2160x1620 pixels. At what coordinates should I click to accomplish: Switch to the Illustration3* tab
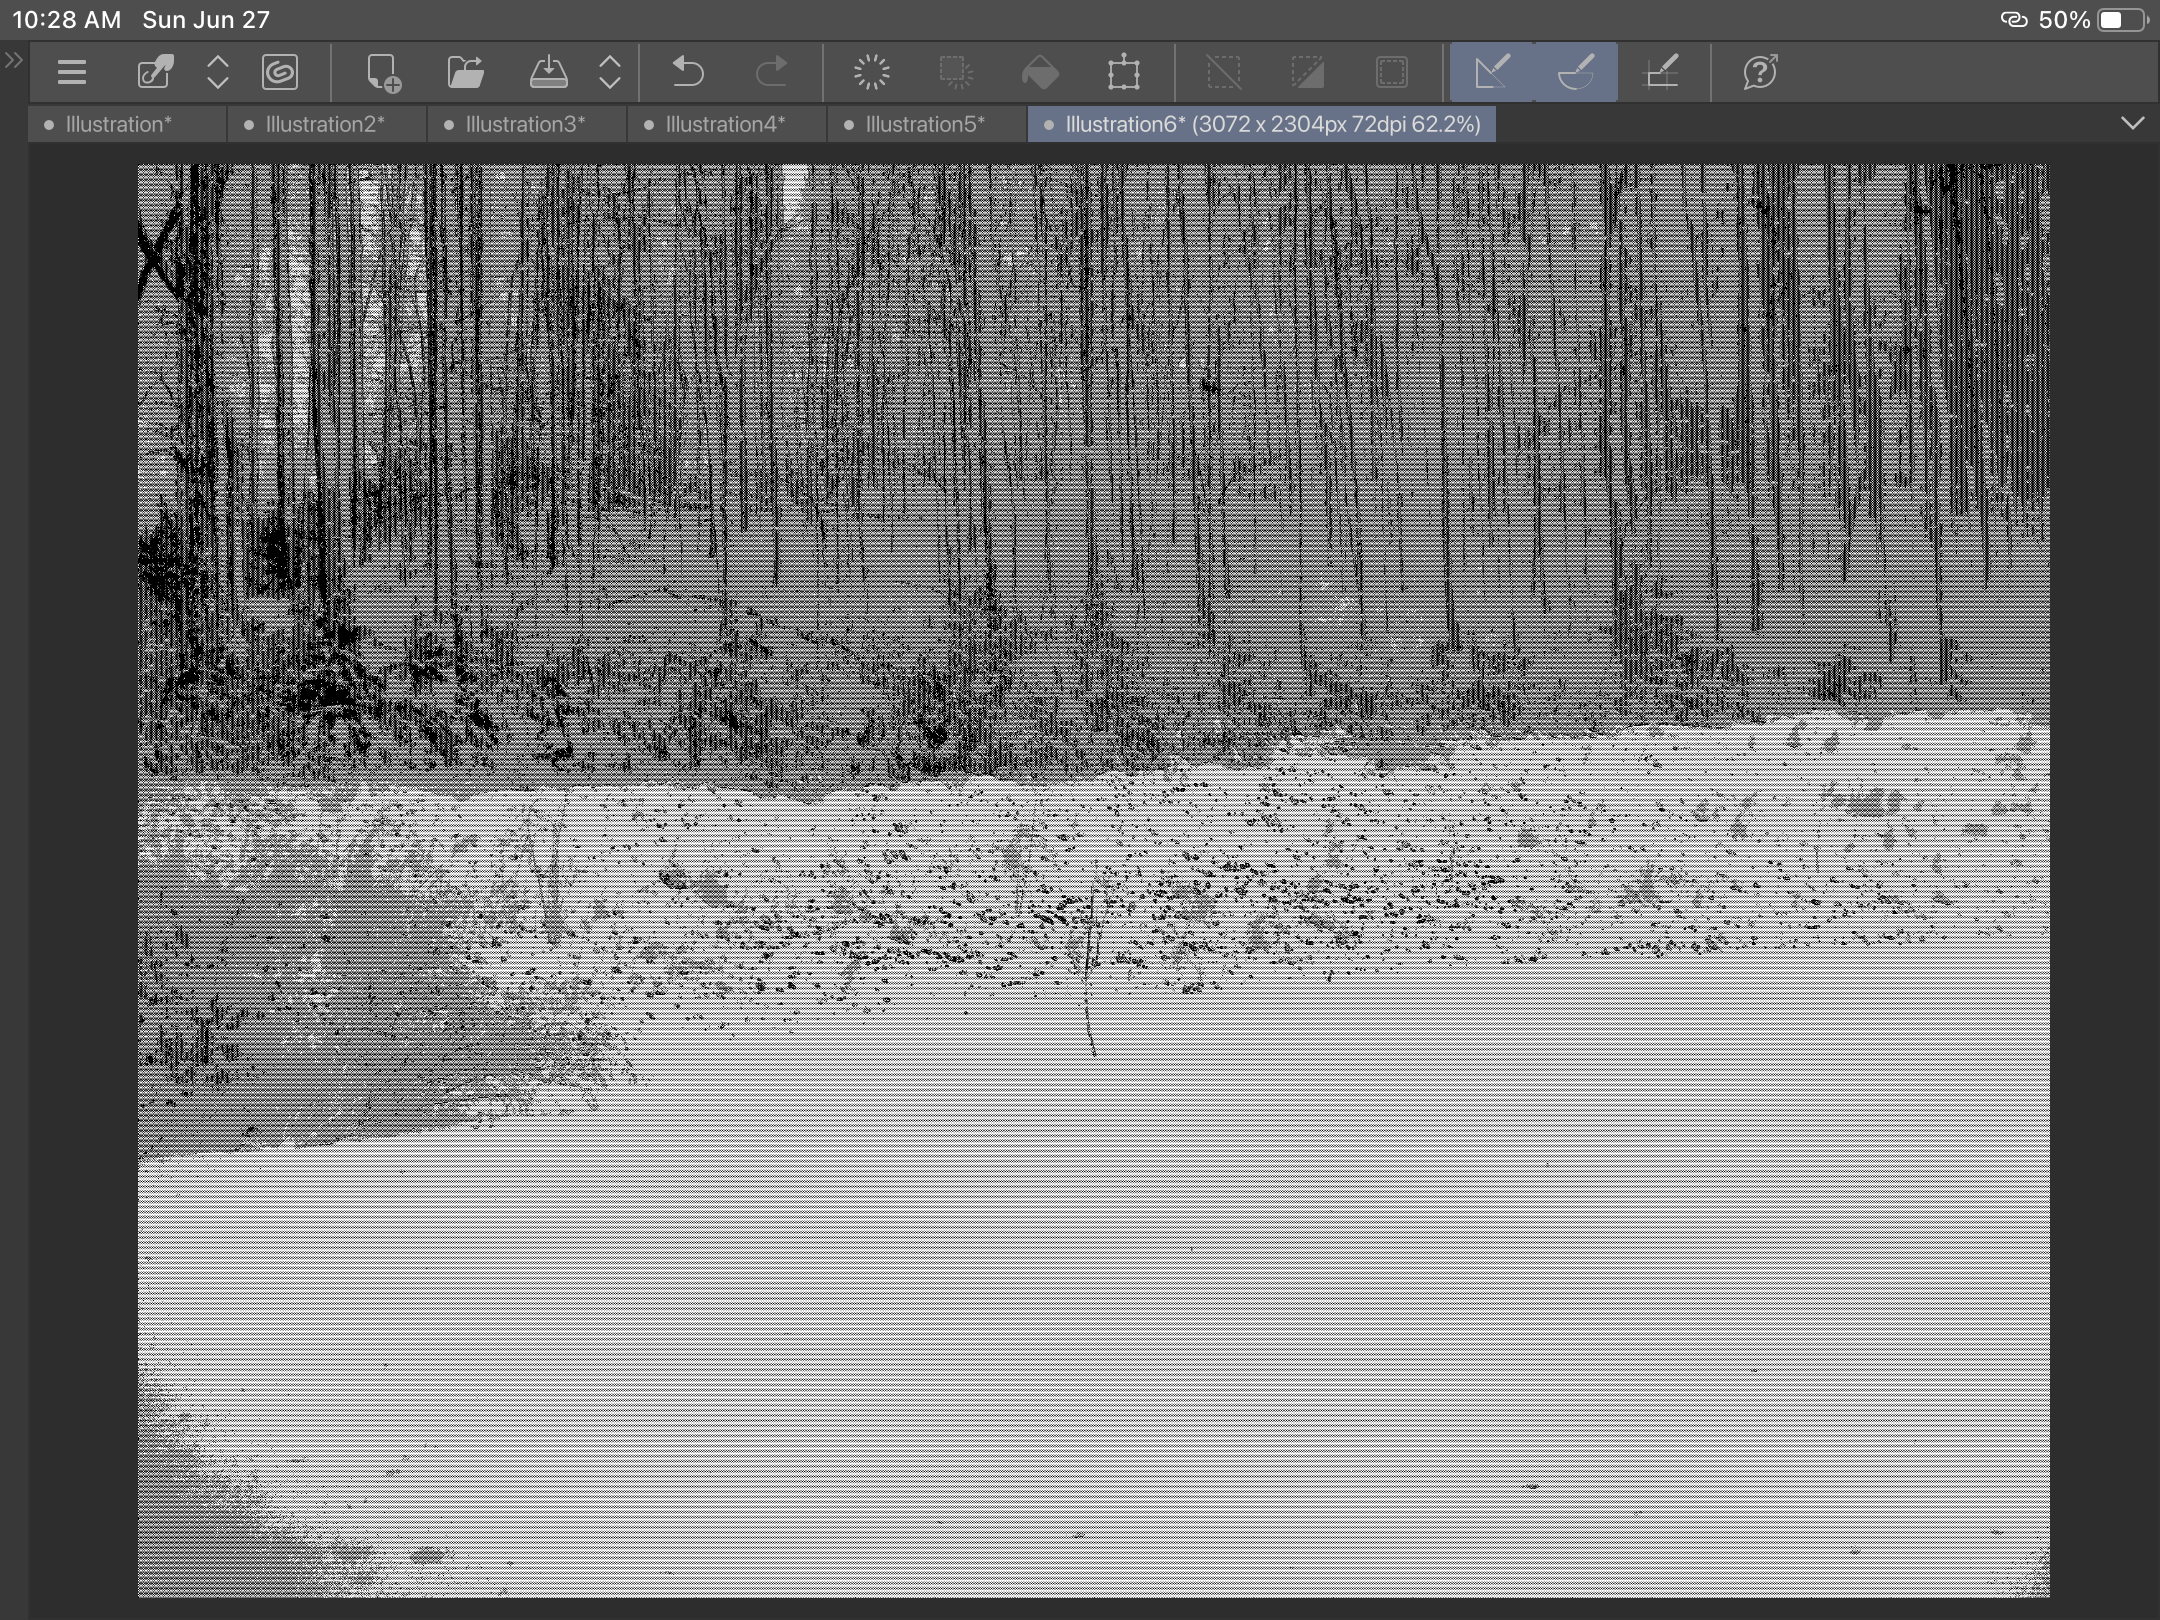coord(528,124)
